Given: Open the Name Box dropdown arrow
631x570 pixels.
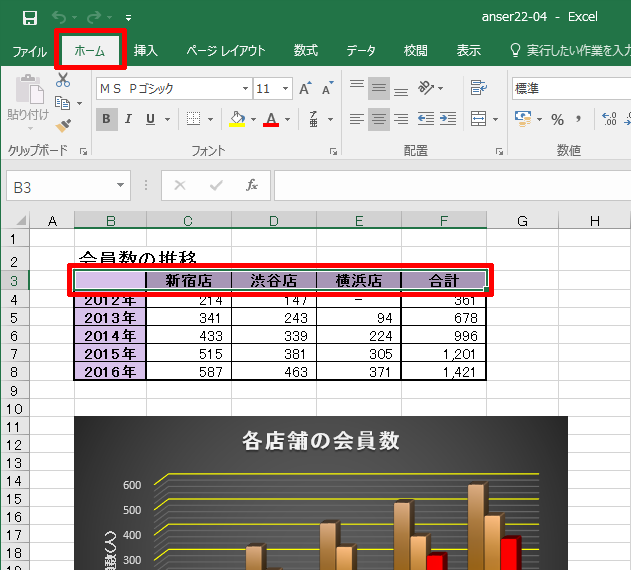Looking at the screenshot, I should coord(120,186).
